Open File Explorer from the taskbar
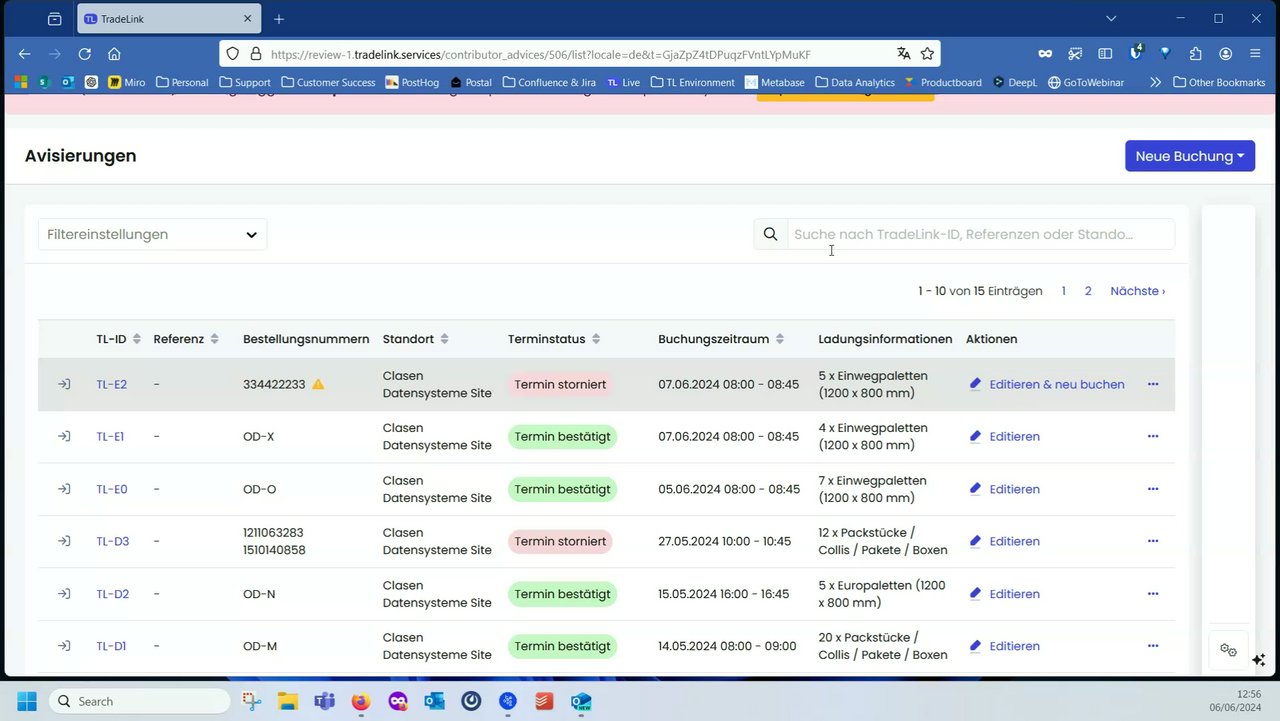 (x=288, y=701)
